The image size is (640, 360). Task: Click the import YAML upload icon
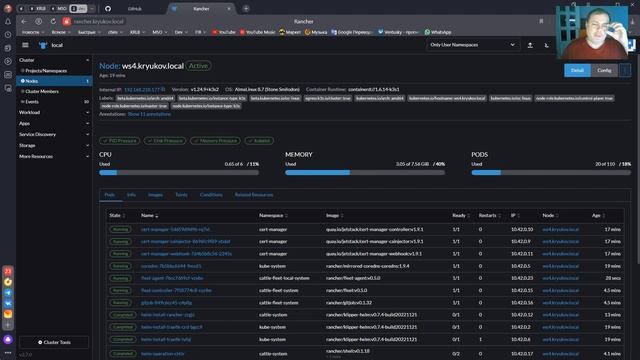tap(530, 45)
